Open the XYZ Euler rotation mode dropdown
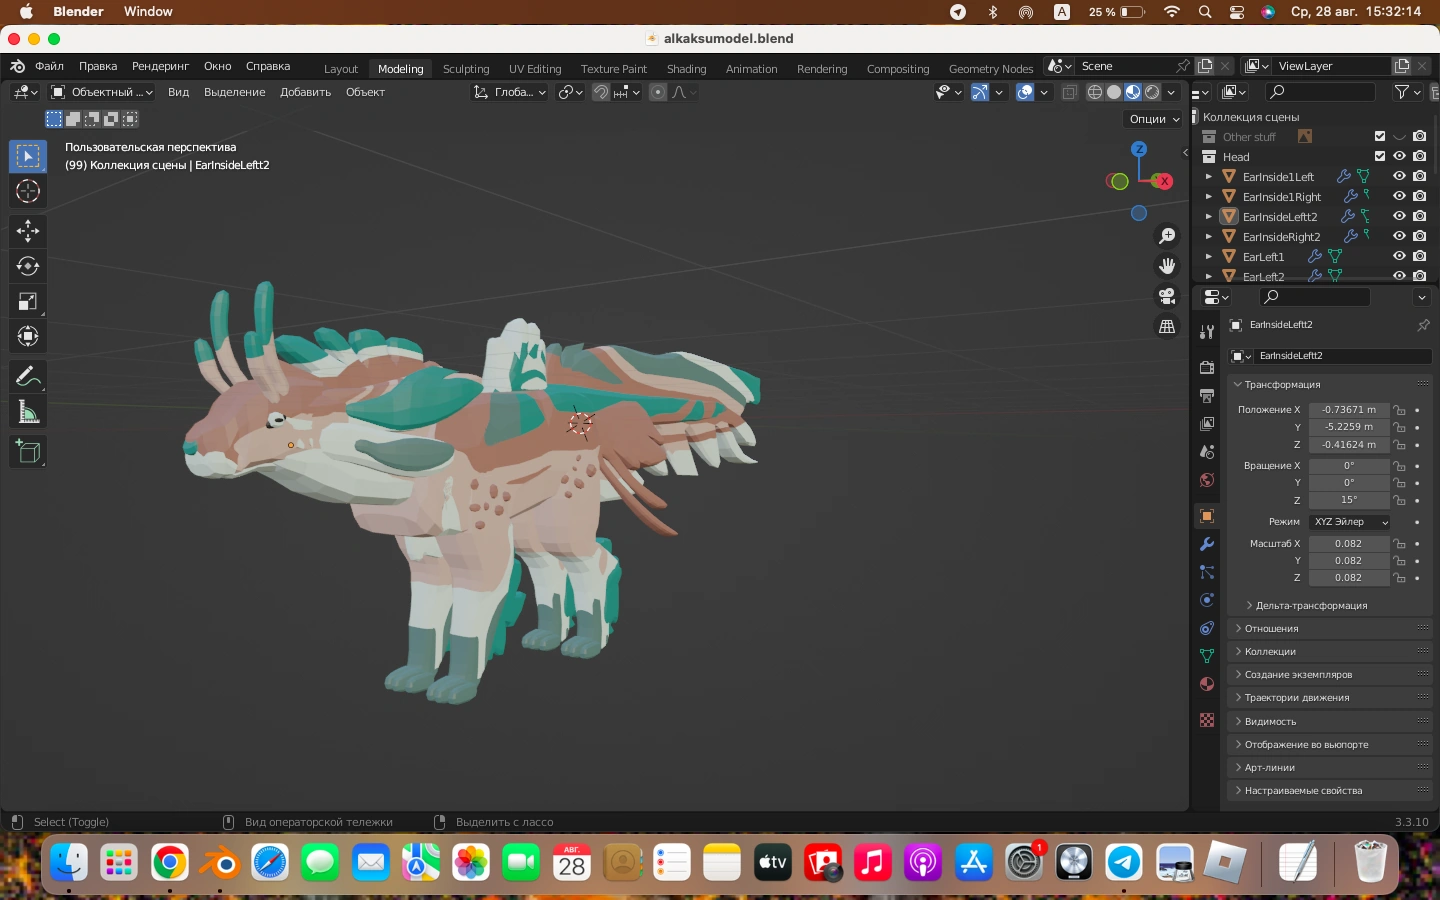 (1349, 522)
